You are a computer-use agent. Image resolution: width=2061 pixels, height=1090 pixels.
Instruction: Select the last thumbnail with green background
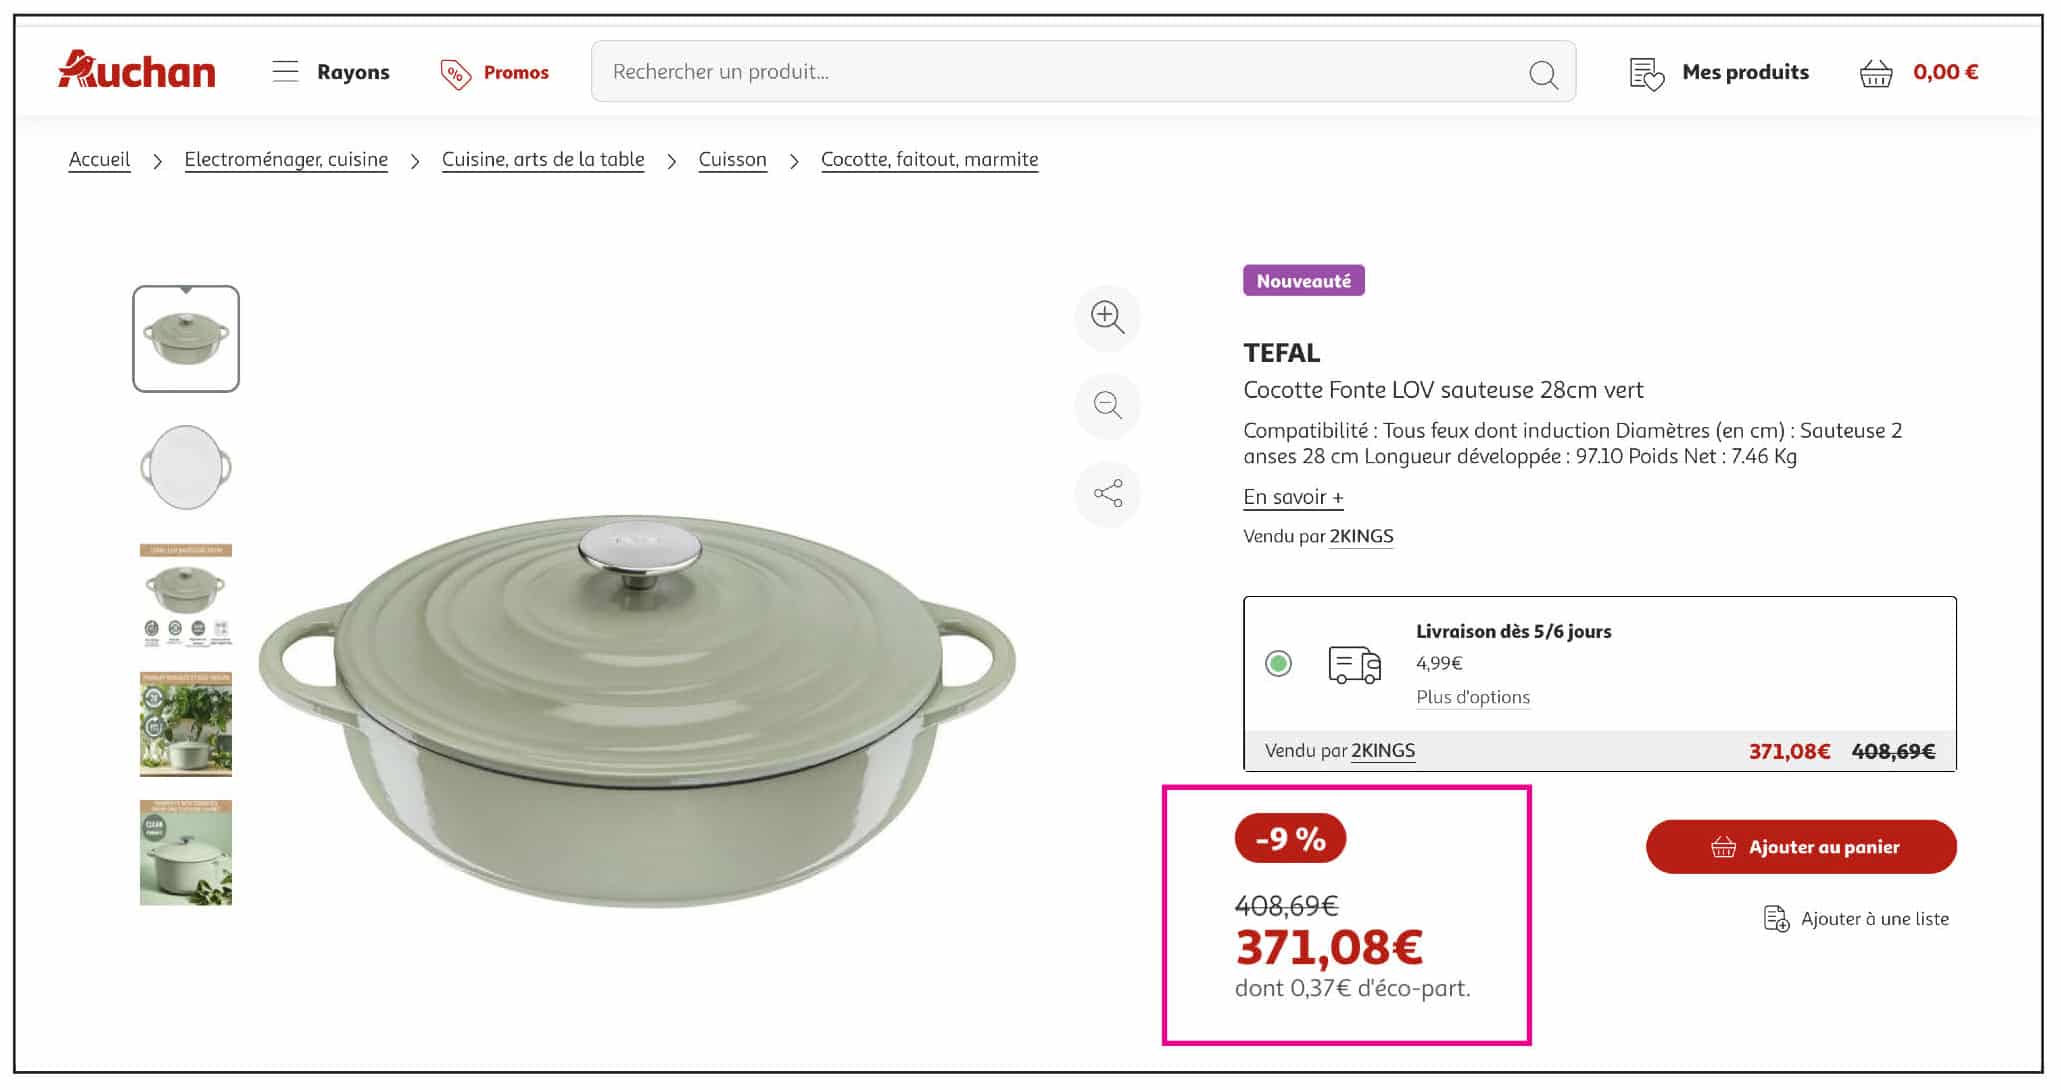(x=186, y=852)
